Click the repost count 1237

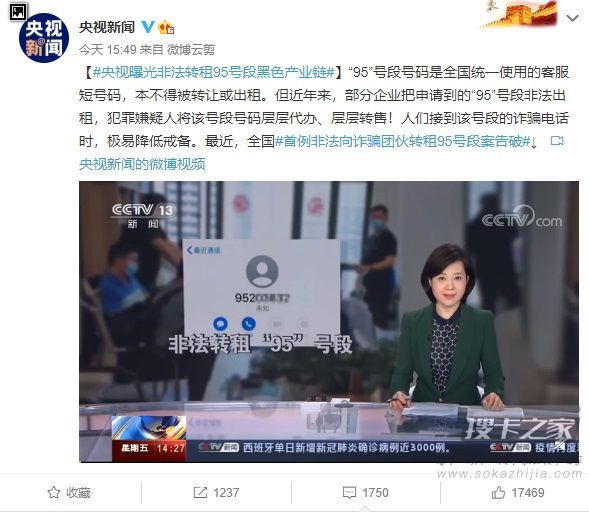click(226, 492)
